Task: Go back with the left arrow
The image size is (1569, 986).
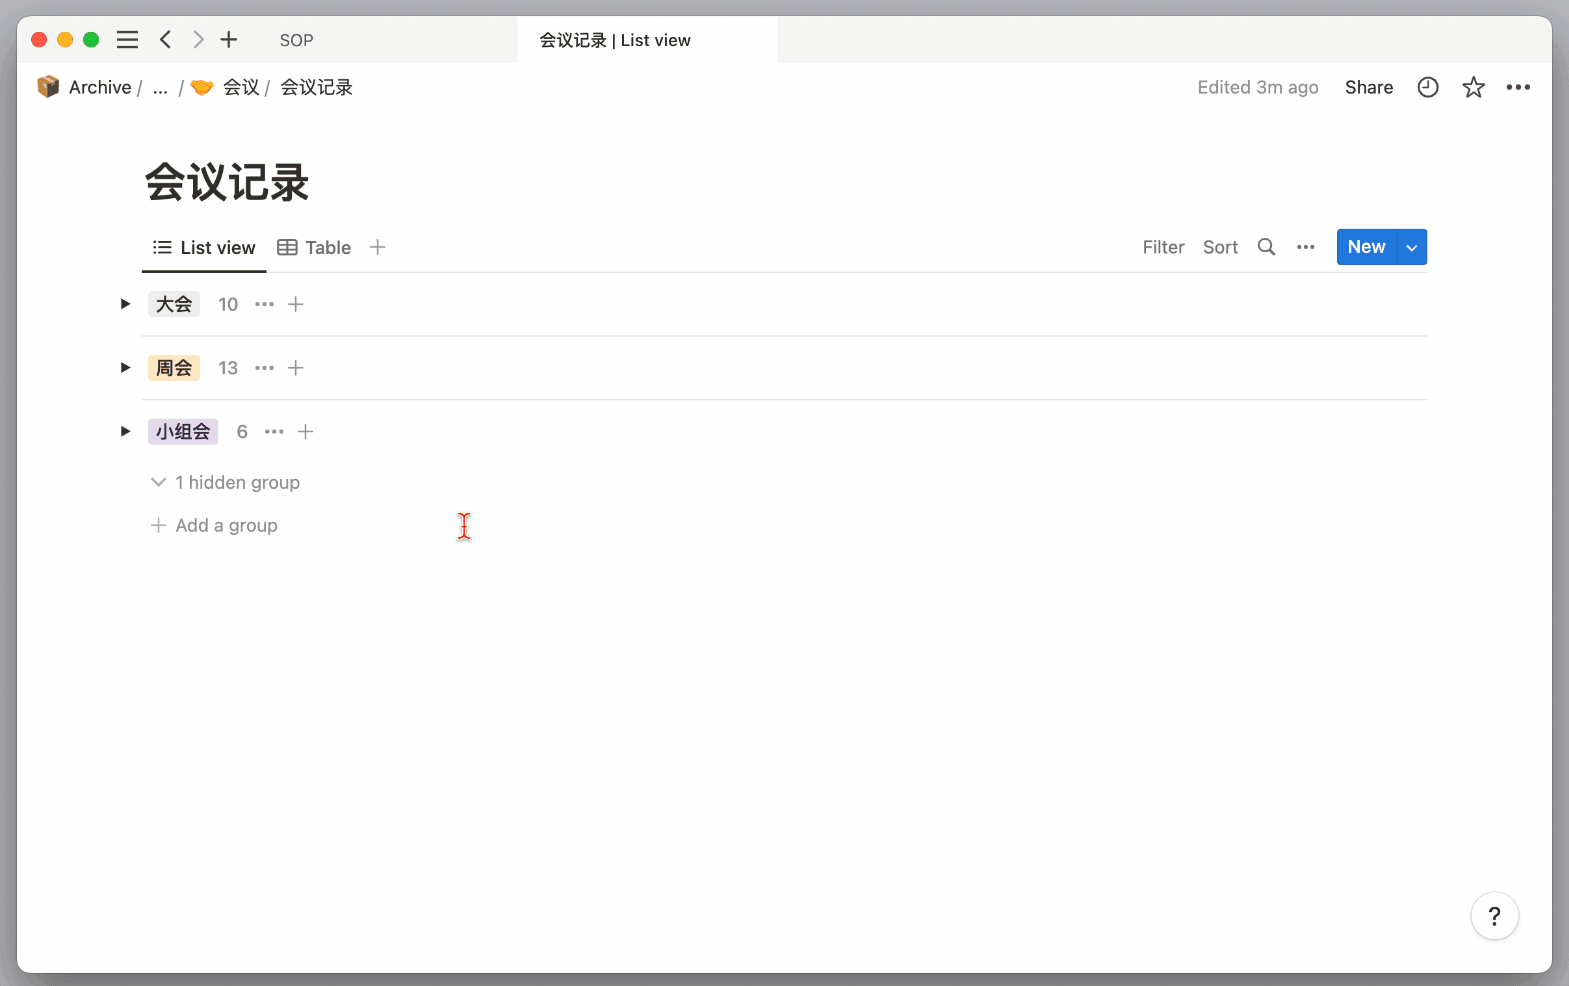Action: (x=166, y=40)
